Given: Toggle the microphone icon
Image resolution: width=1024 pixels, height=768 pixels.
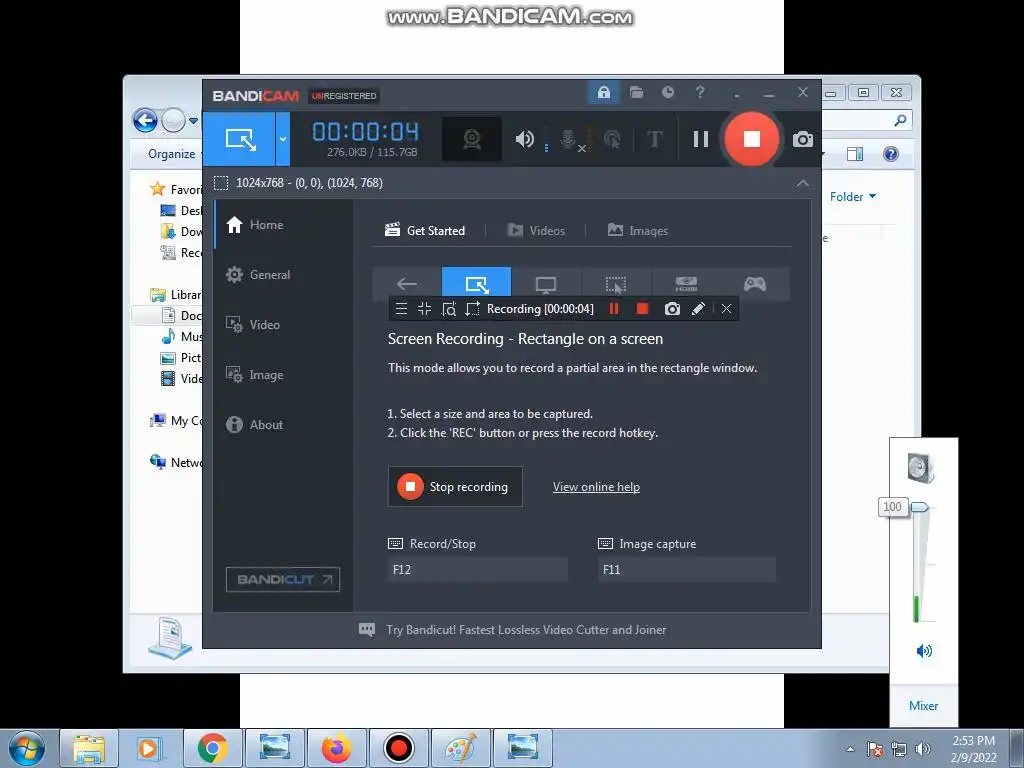Looking at the screenshot, I should click(568, 139).
